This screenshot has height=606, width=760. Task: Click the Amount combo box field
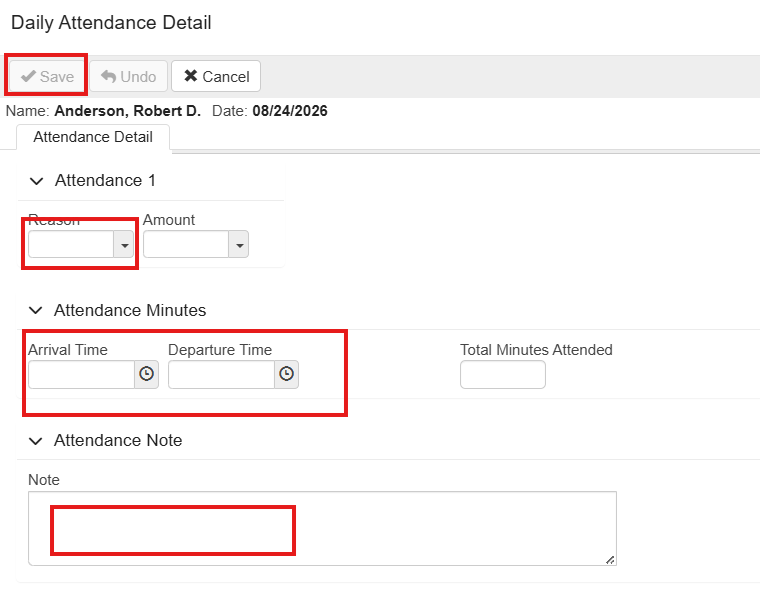pyautogui.click(x=186, y=244)
